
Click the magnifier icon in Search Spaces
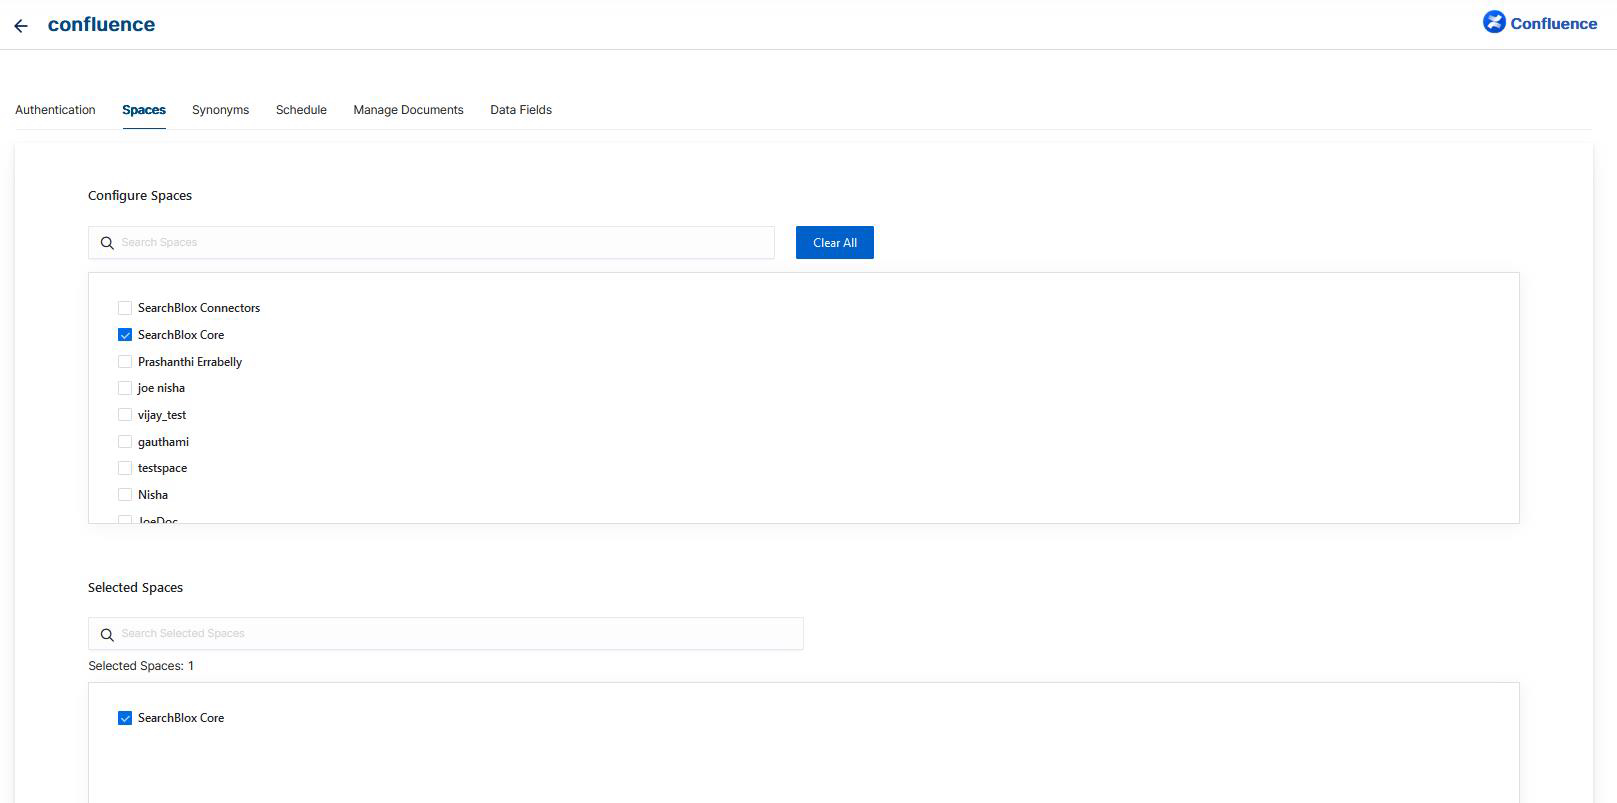(x=107, y=243)
